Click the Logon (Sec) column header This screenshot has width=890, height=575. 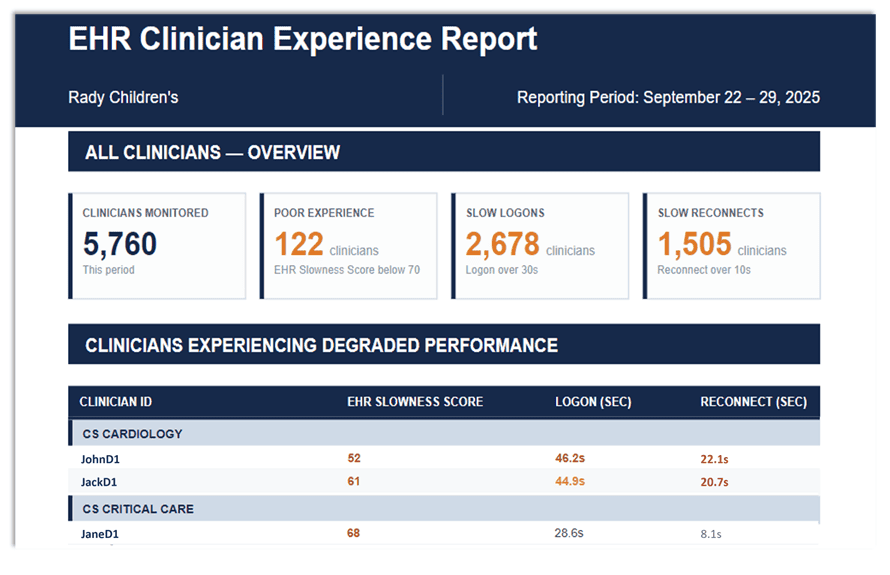coord(593,402)
